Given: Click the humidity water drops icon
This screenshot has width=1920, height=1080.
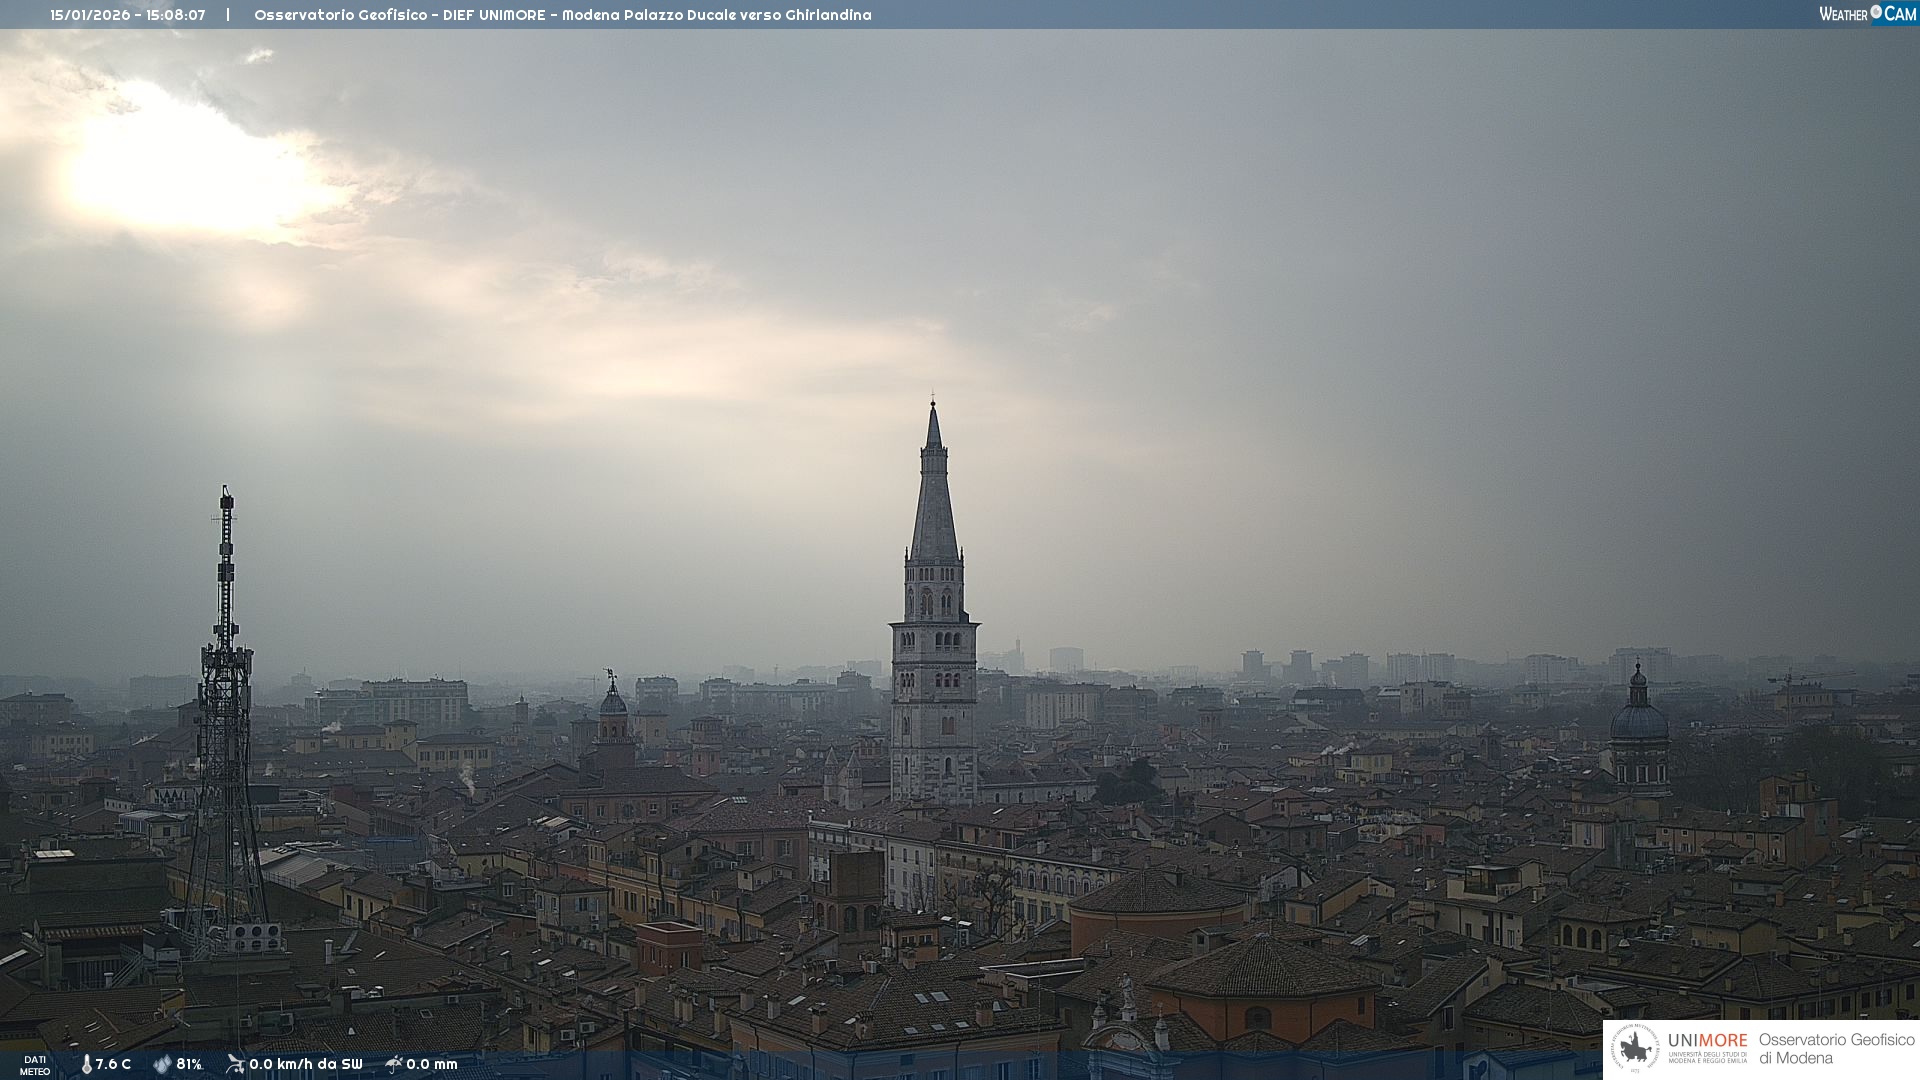Looking at the screenshot, I should 162,1064.
